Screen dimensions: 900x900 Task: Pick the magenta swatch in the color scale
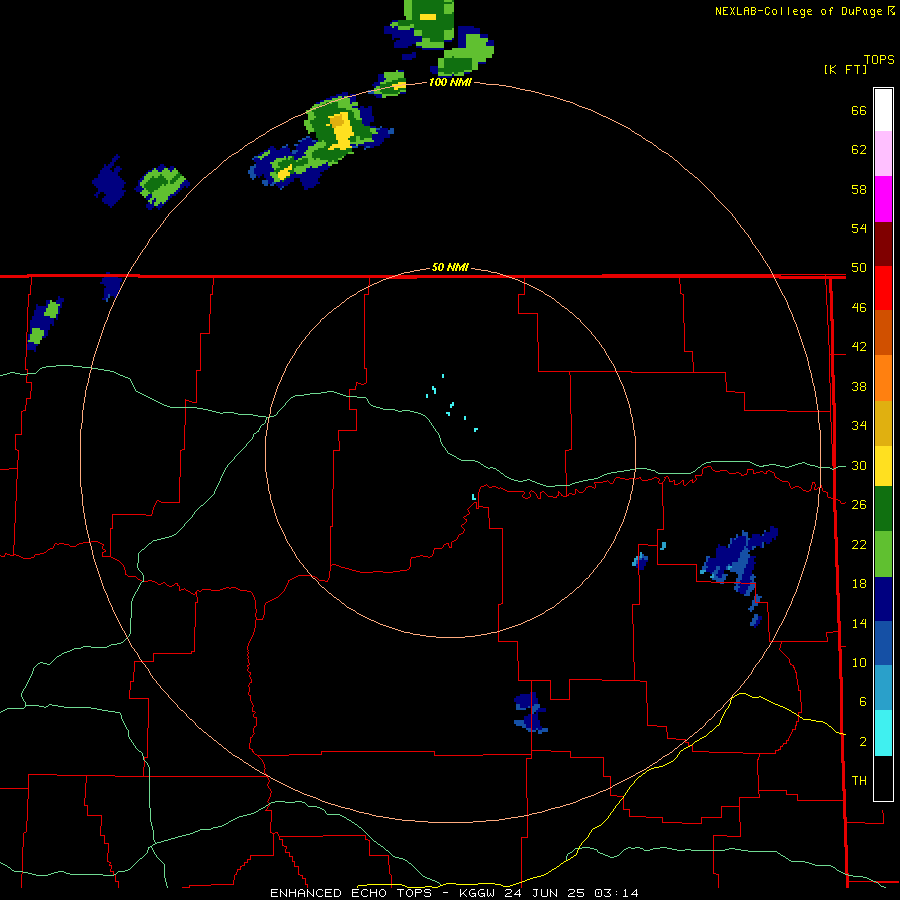click(883, 199)
